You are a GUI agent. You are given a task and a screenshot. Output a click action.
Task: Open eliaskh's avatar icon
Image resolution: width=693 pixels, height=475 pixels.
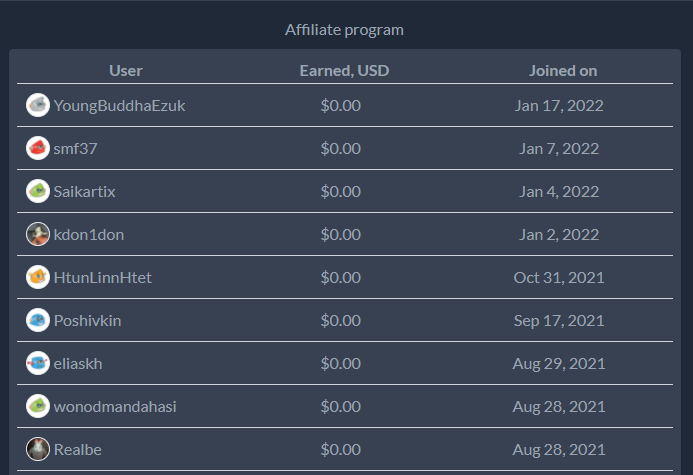pos(38,363)
